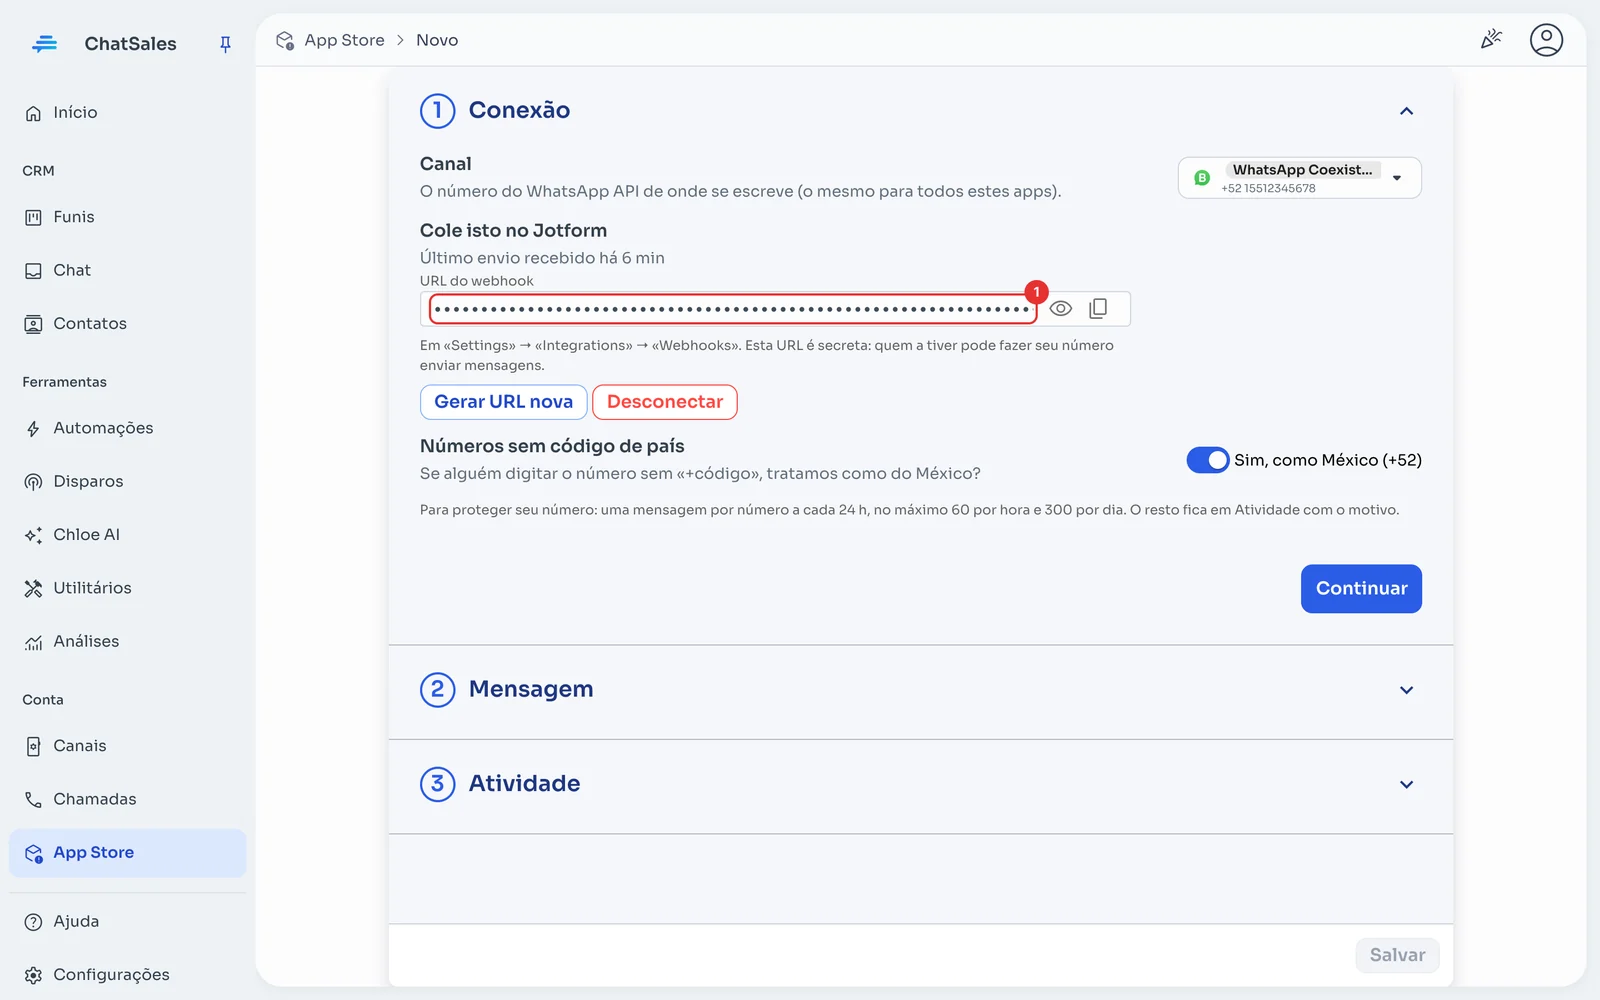Open the user profile avatar
Screen dimensions: 1600x1000
click(1546, 40)
